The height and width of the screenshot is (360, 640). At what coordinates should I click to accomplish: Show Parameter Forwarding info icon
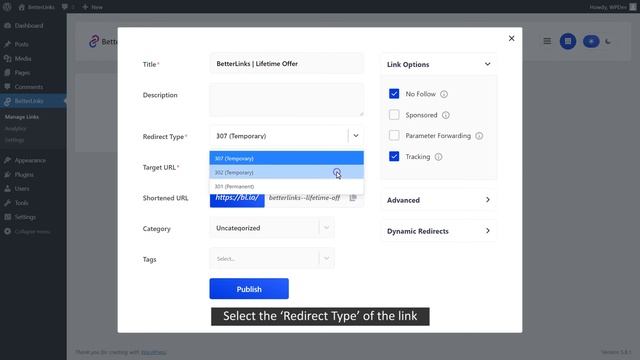point(479,136)
